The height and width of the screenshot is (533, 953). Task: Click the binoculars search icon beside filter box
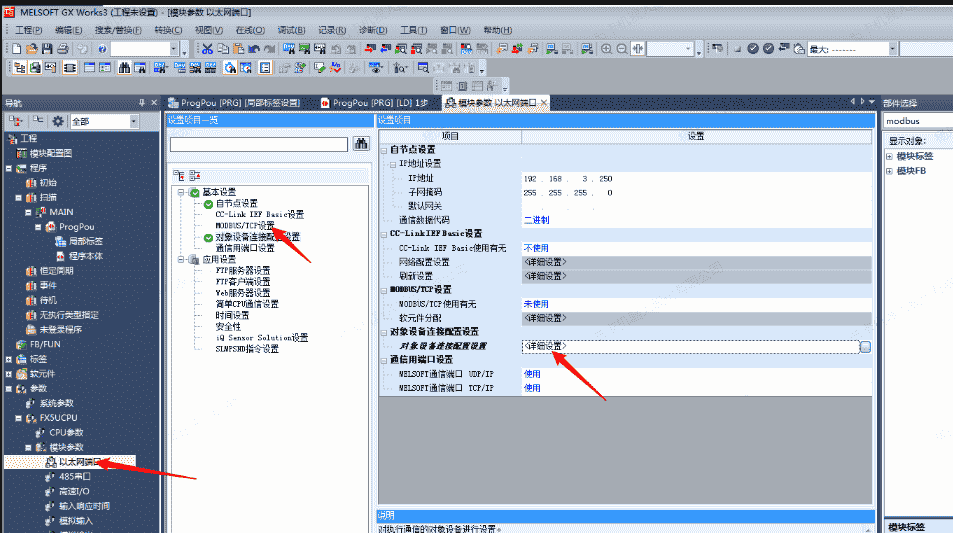pyautogui.click(x=361, y=145)
